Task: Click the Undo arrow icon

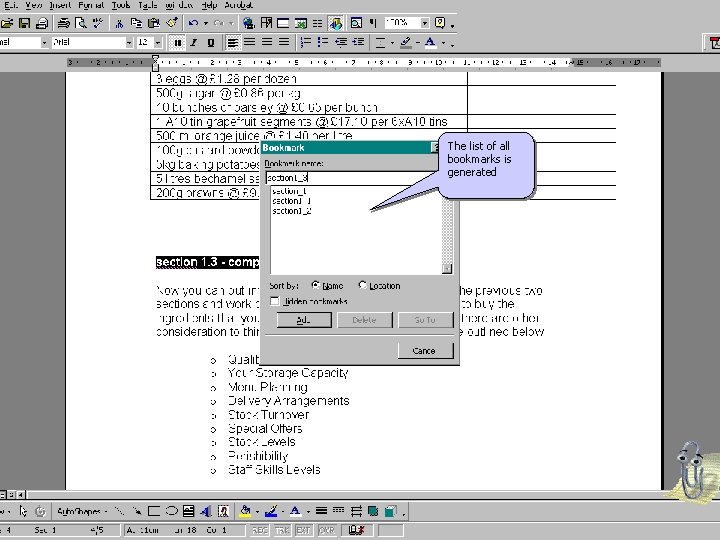Action: 193,22
